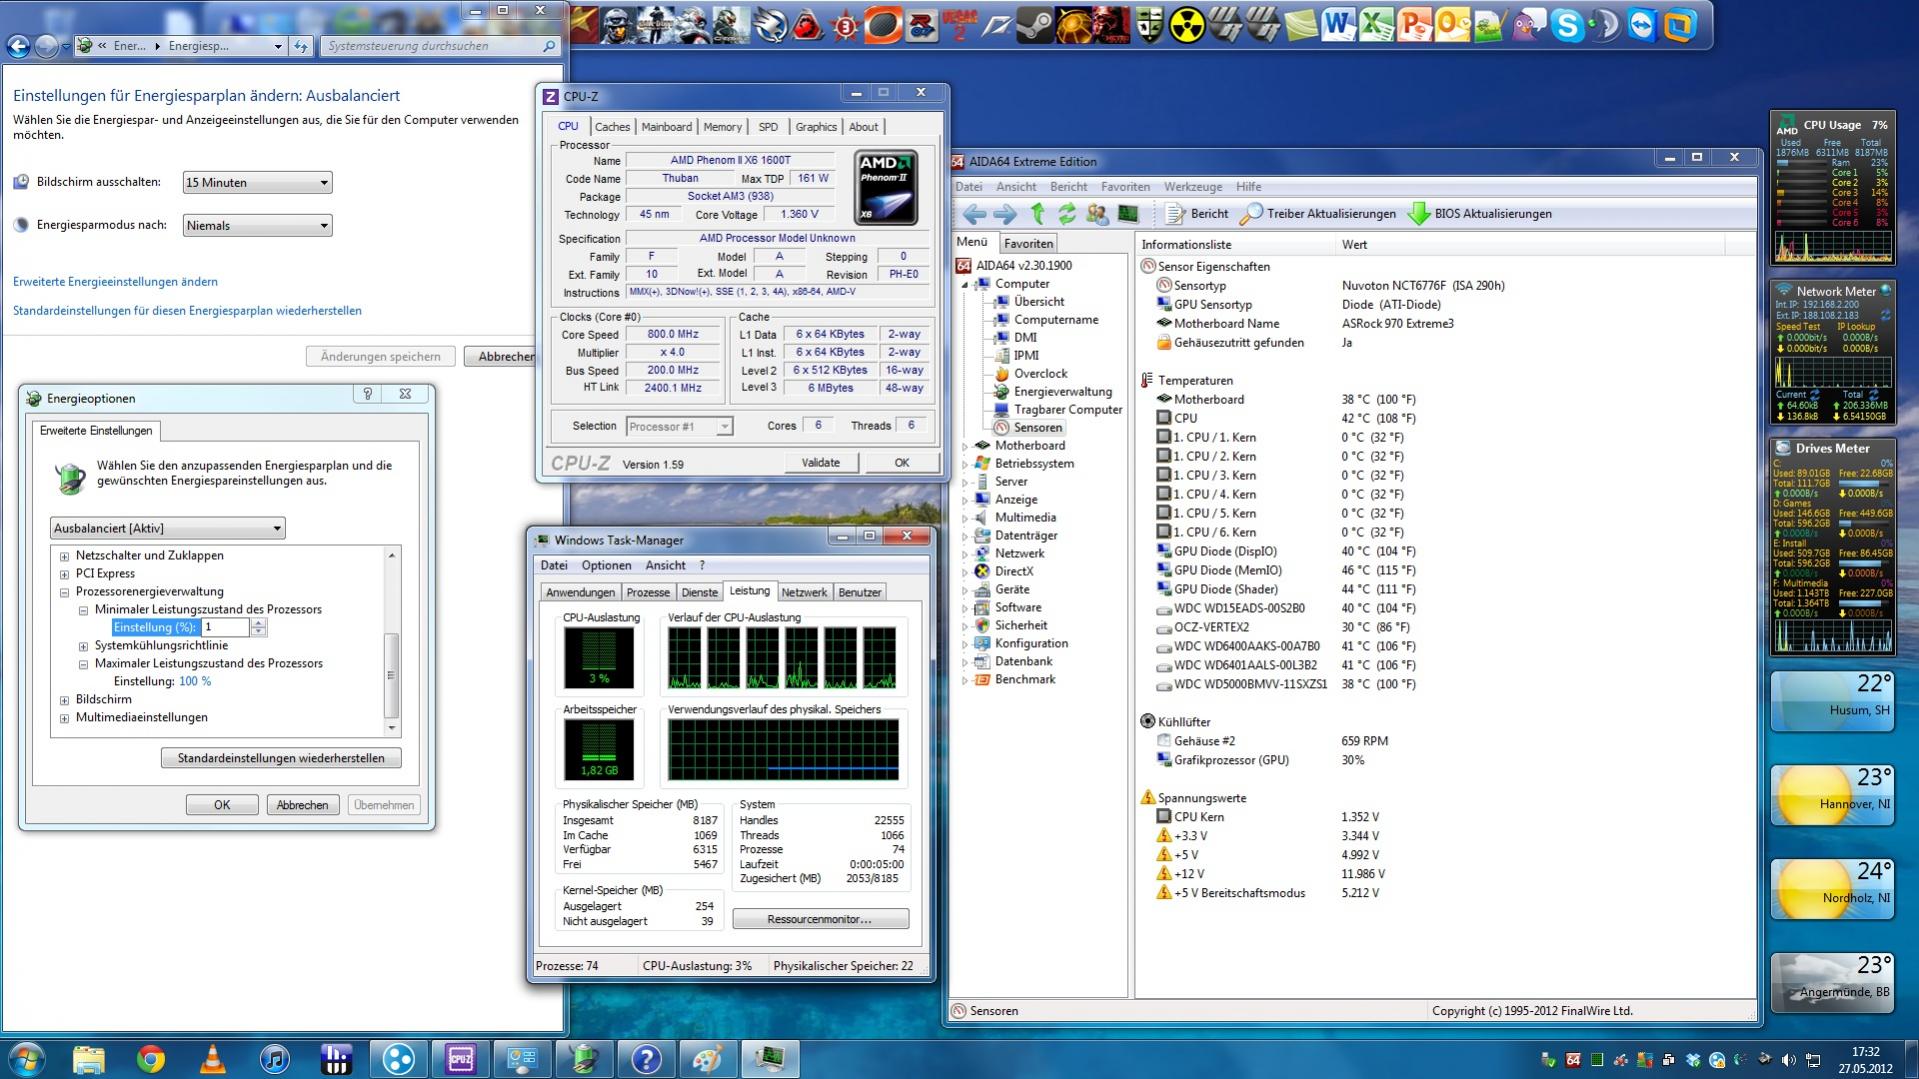Click Standardeinstellungen wiederherstellen button in Energieoptionen
The width and height of the screenshot is (1919, 1079).
[281, 758]
